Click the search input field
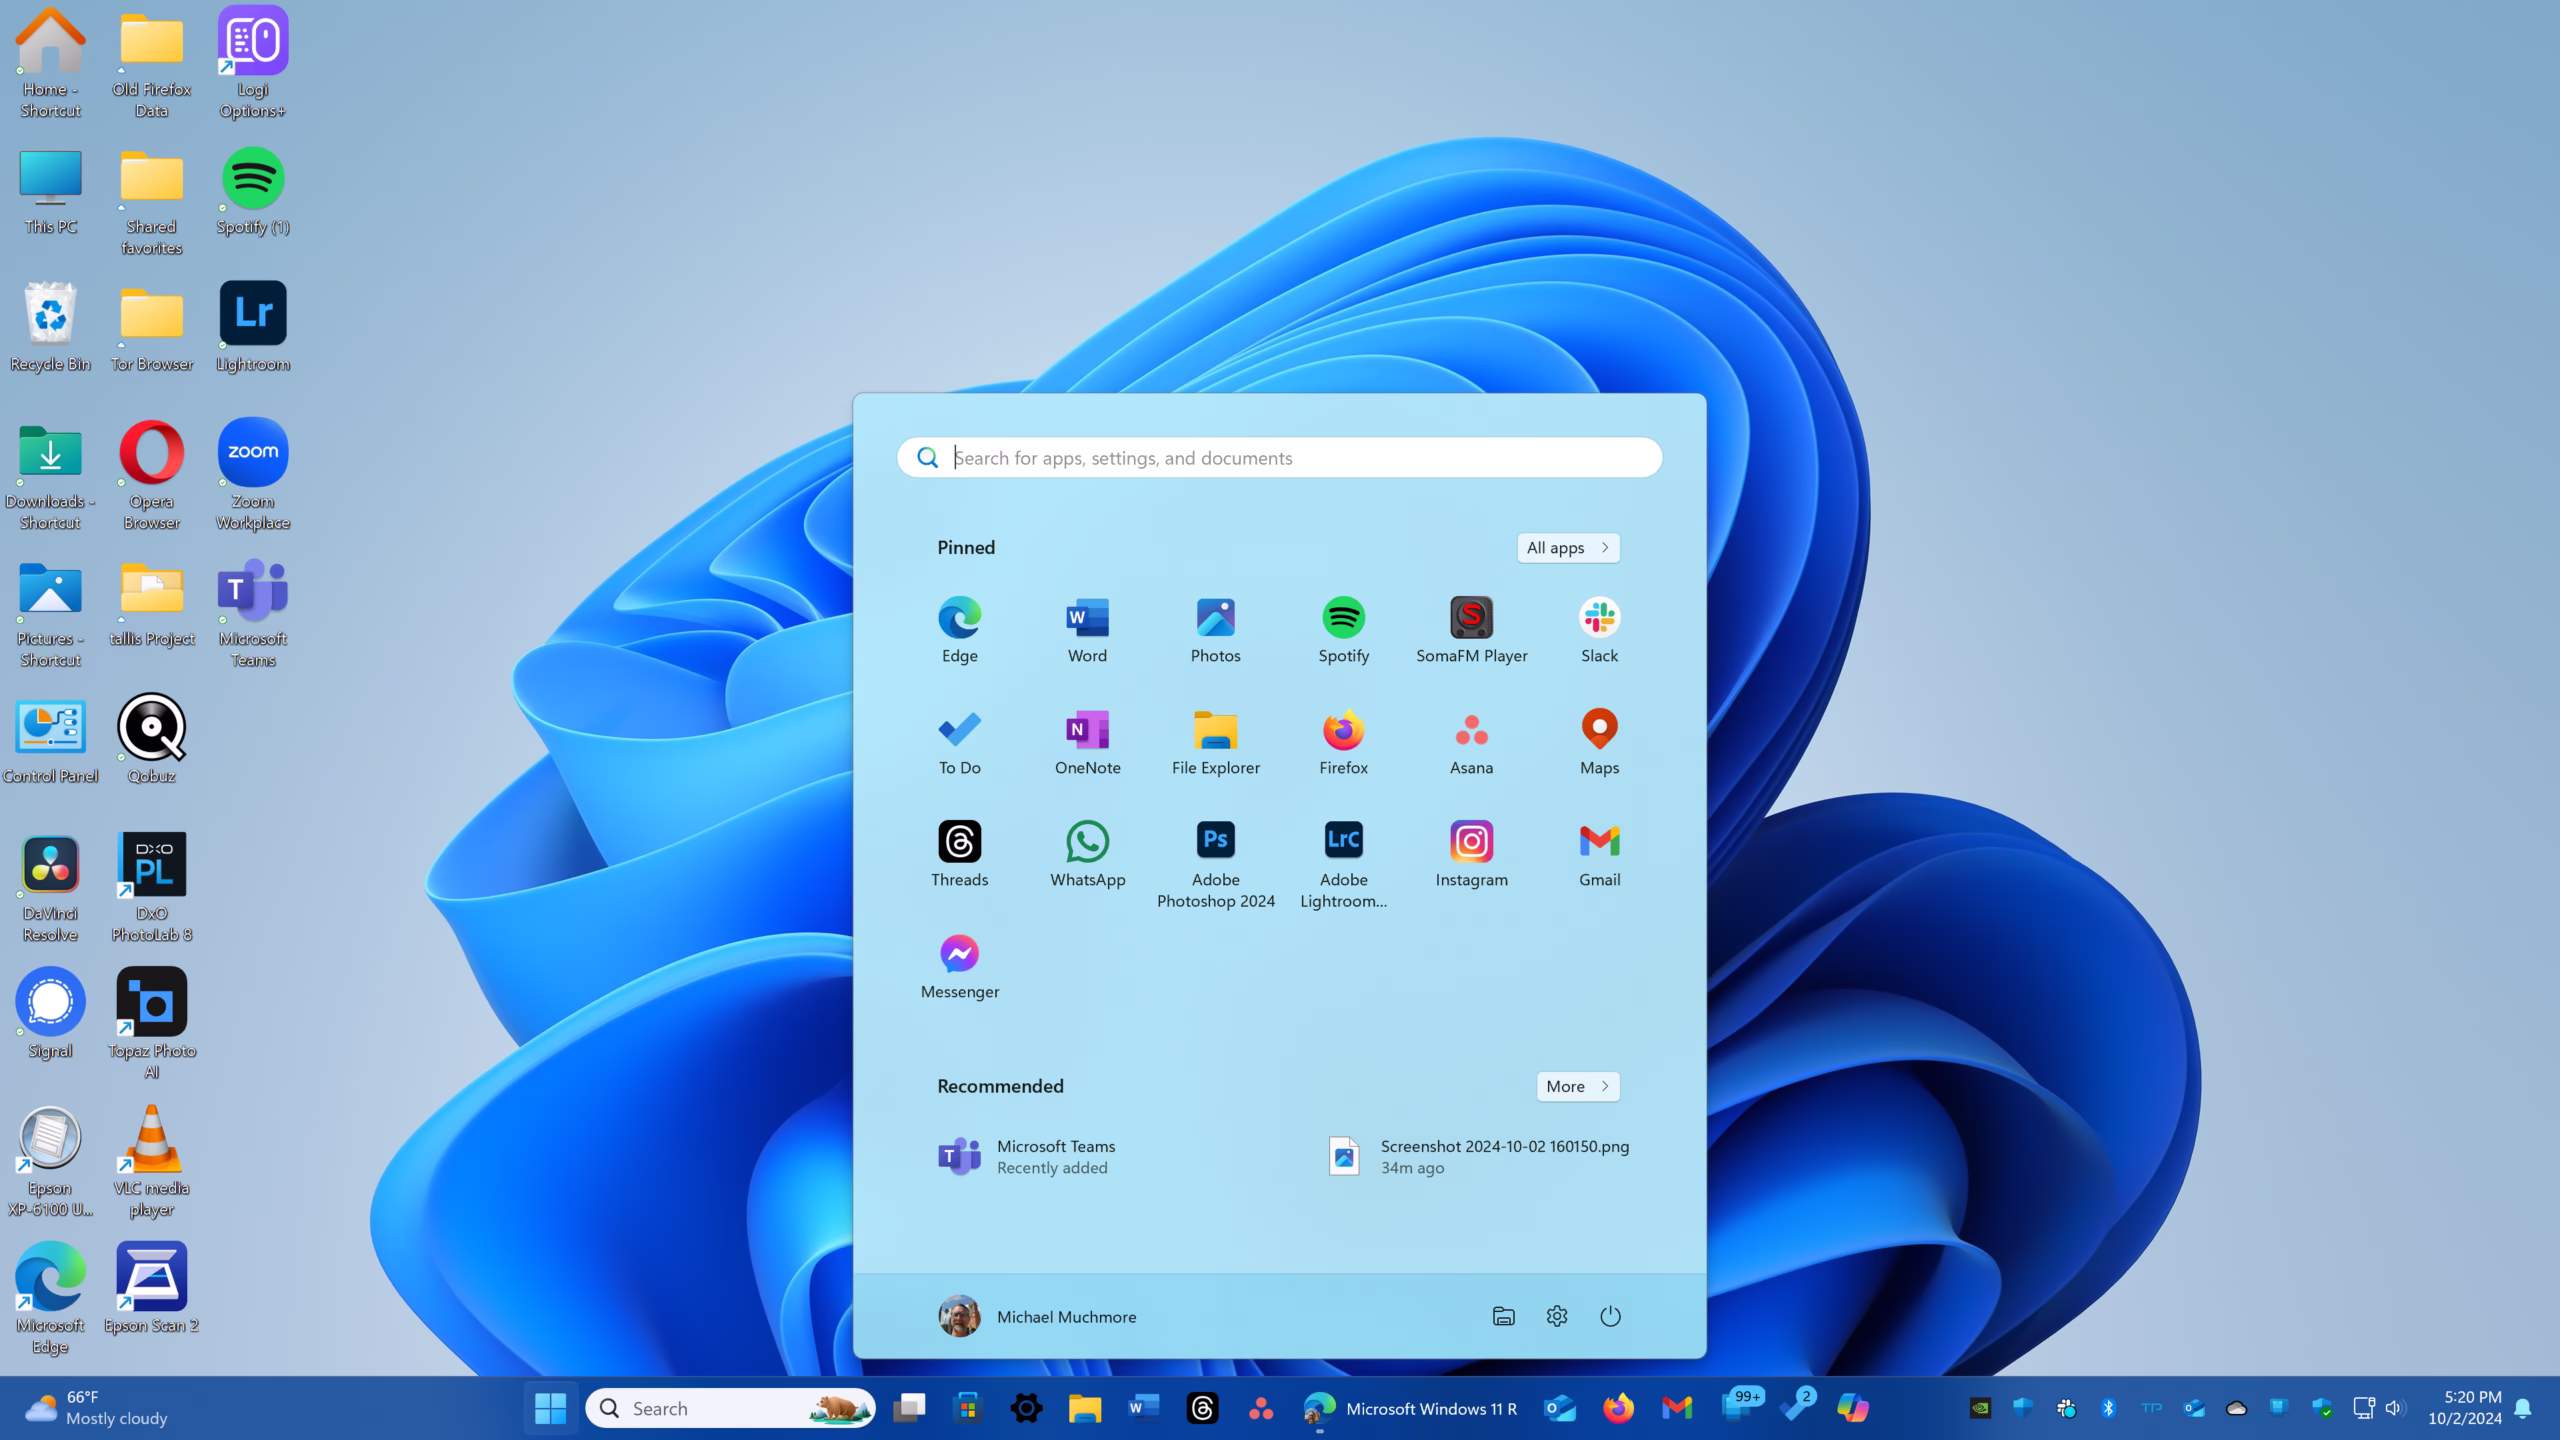Screen dimensions: 2560x1440 (x=1280, y=457)
